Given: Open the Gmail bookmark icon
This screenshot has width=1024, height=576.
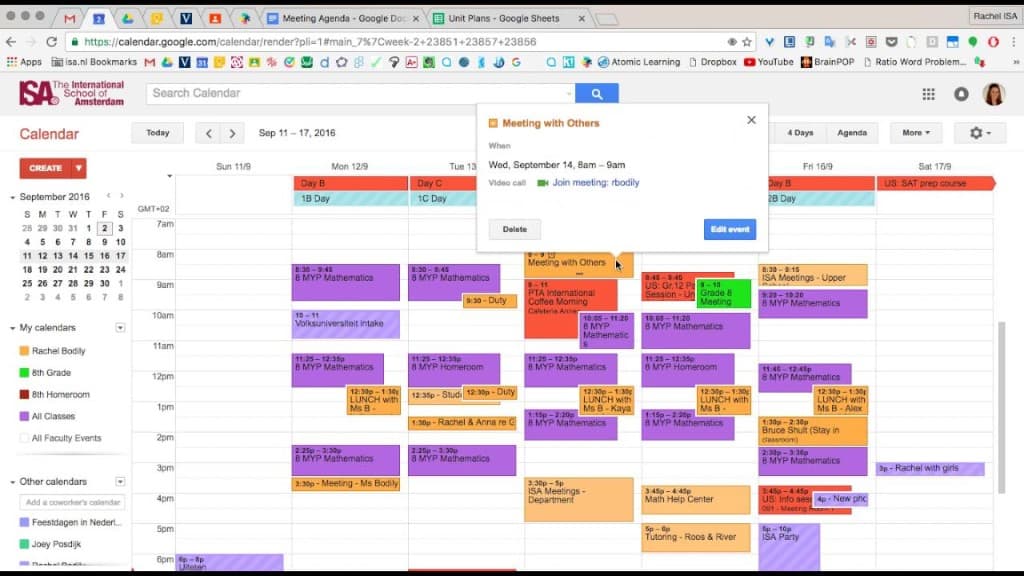Looking at the screenshot, I should click(x=150, y=62).
